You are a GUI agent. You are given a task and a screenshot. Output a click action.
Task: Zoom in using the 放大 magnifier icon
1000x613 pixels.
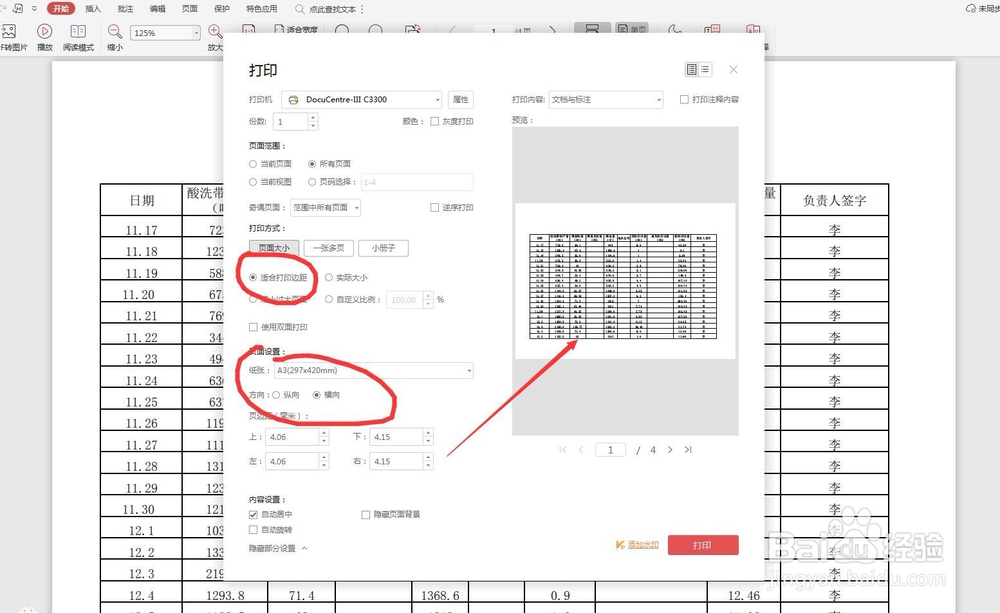(214, 30)
